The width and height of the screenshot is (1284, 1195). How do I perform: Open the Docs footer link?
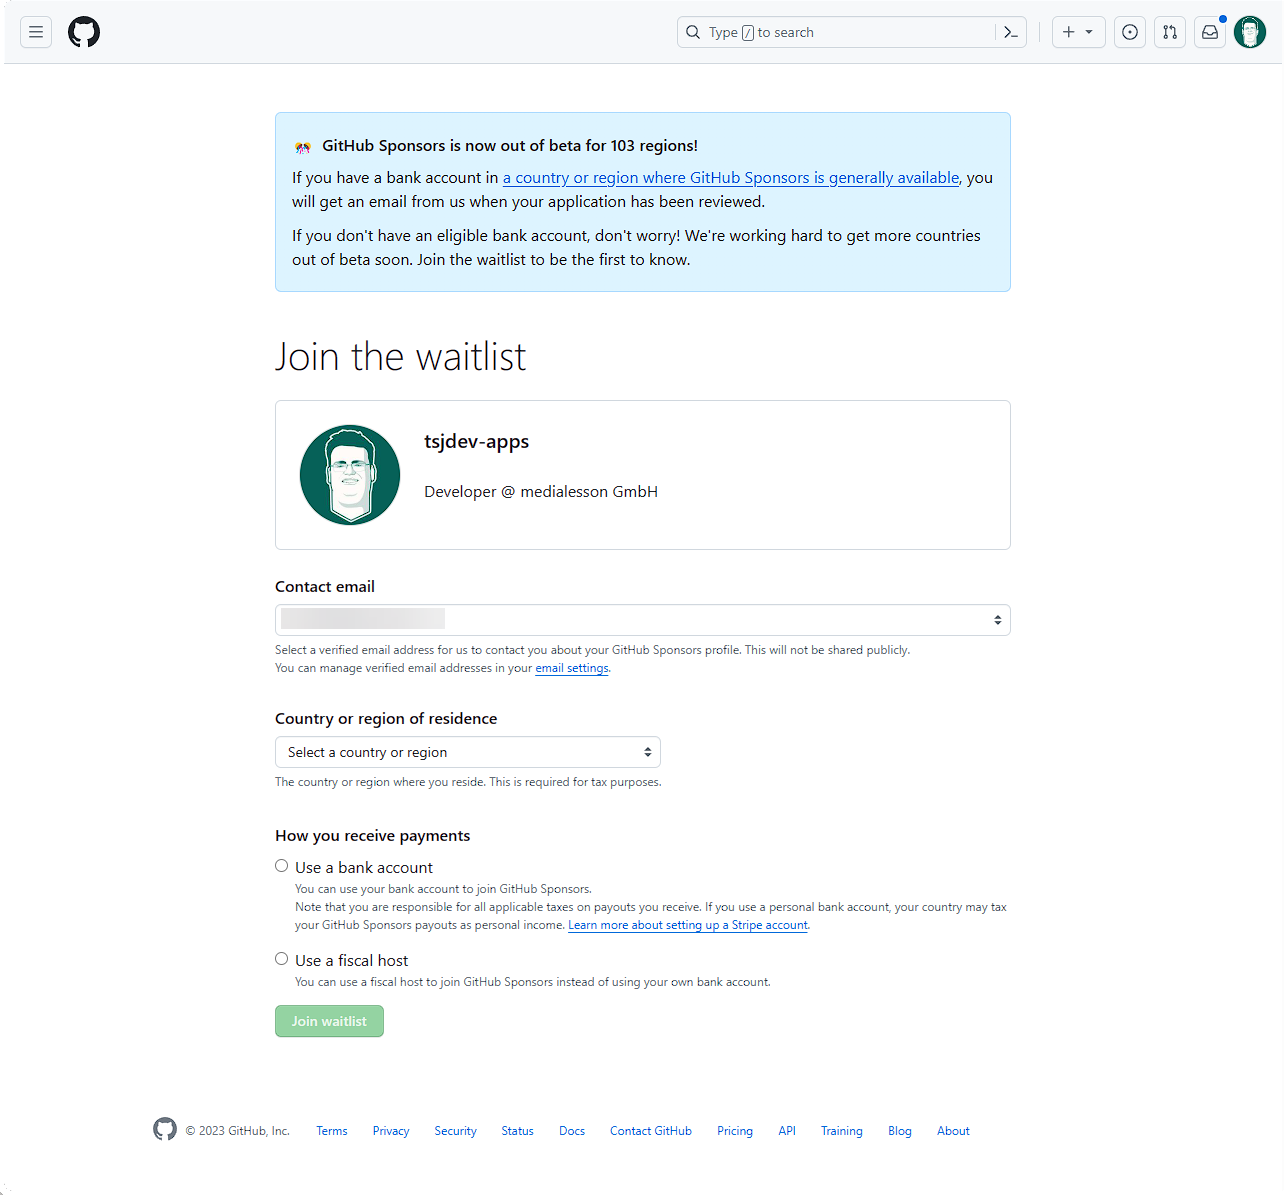tap(572, 1131)
